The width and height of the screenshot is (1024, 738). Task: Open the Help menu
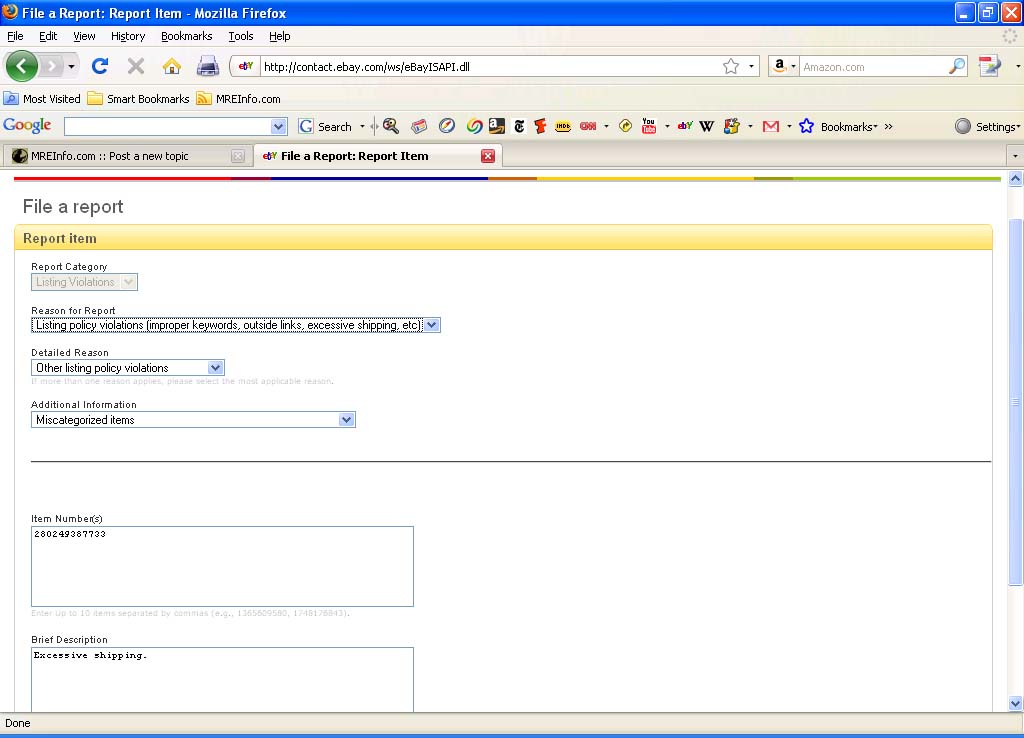pos(280,36)
